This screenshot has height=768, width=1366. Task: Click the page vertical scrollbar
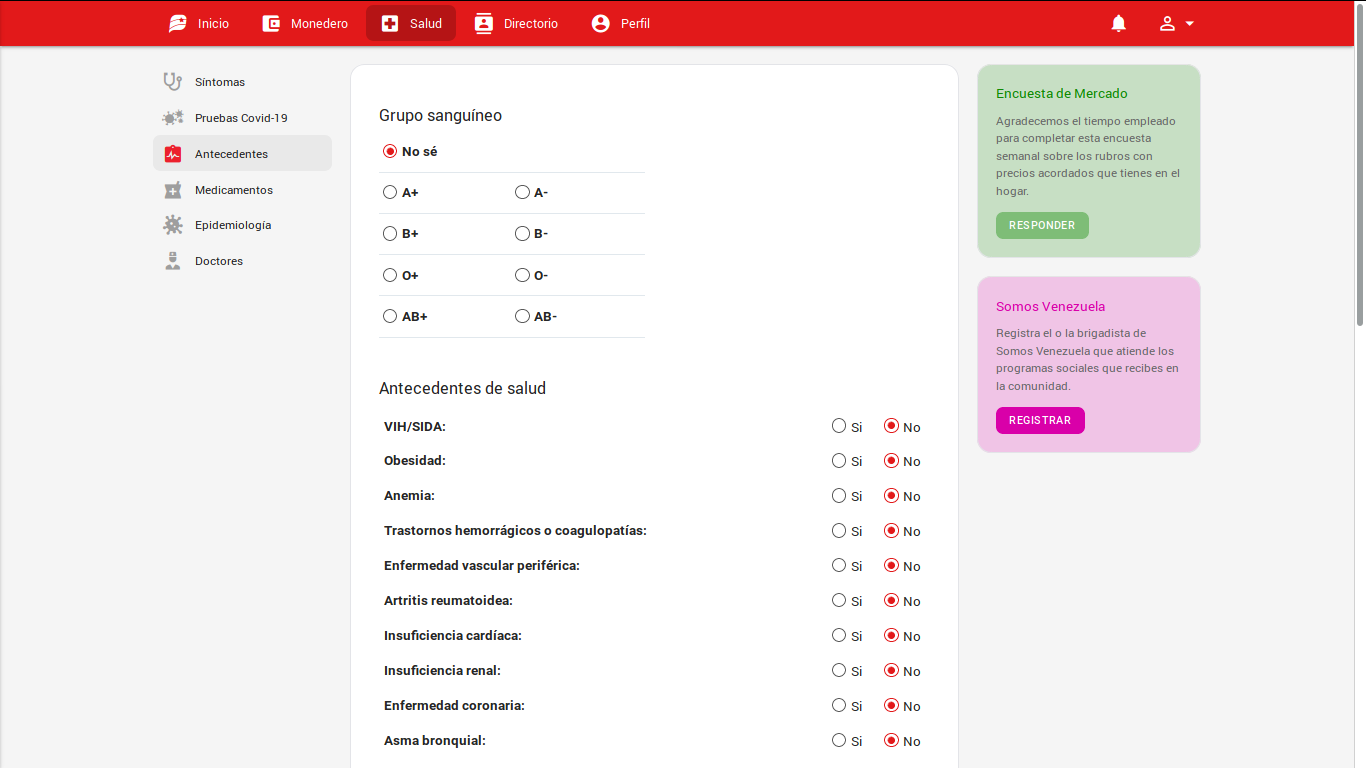point(1359,180)
